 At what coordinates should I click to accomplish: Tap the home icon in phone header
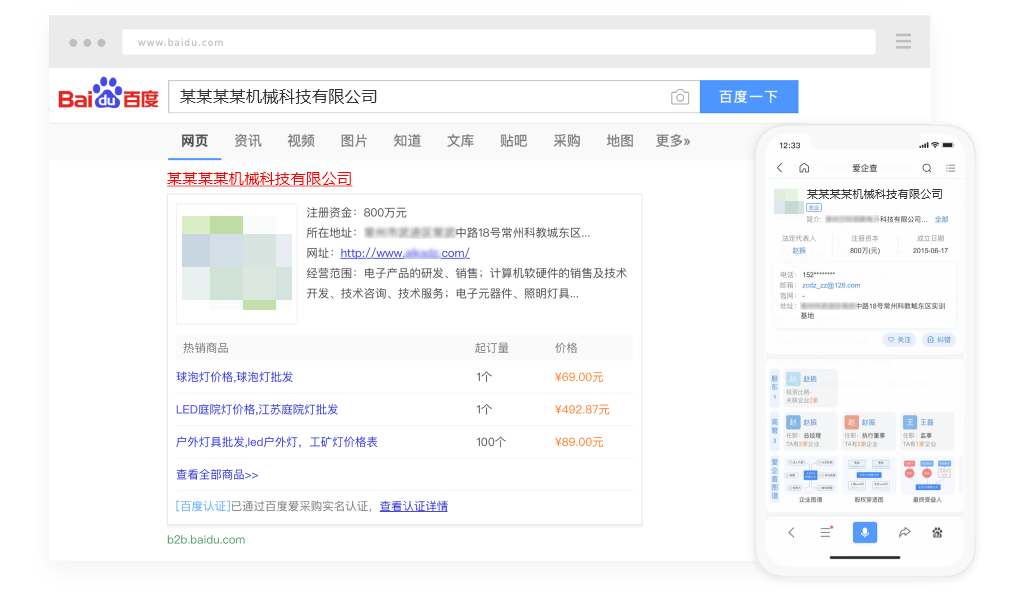point(804,168)
